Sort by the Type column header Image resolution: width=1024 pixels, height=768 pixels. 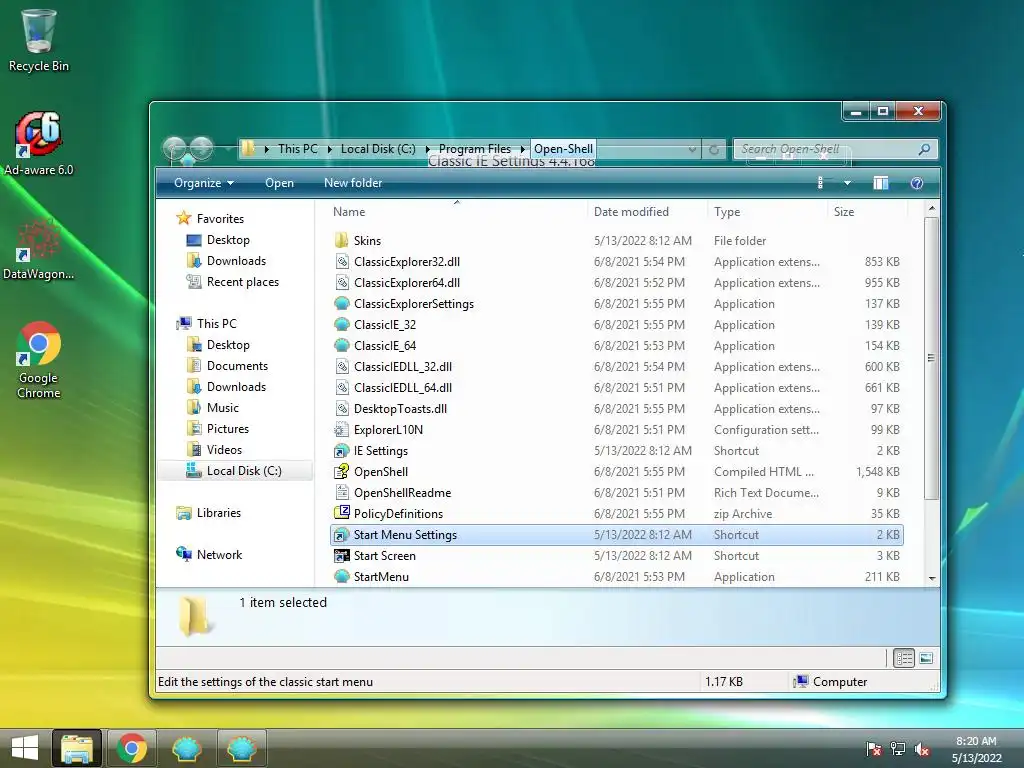pos(767,212)
